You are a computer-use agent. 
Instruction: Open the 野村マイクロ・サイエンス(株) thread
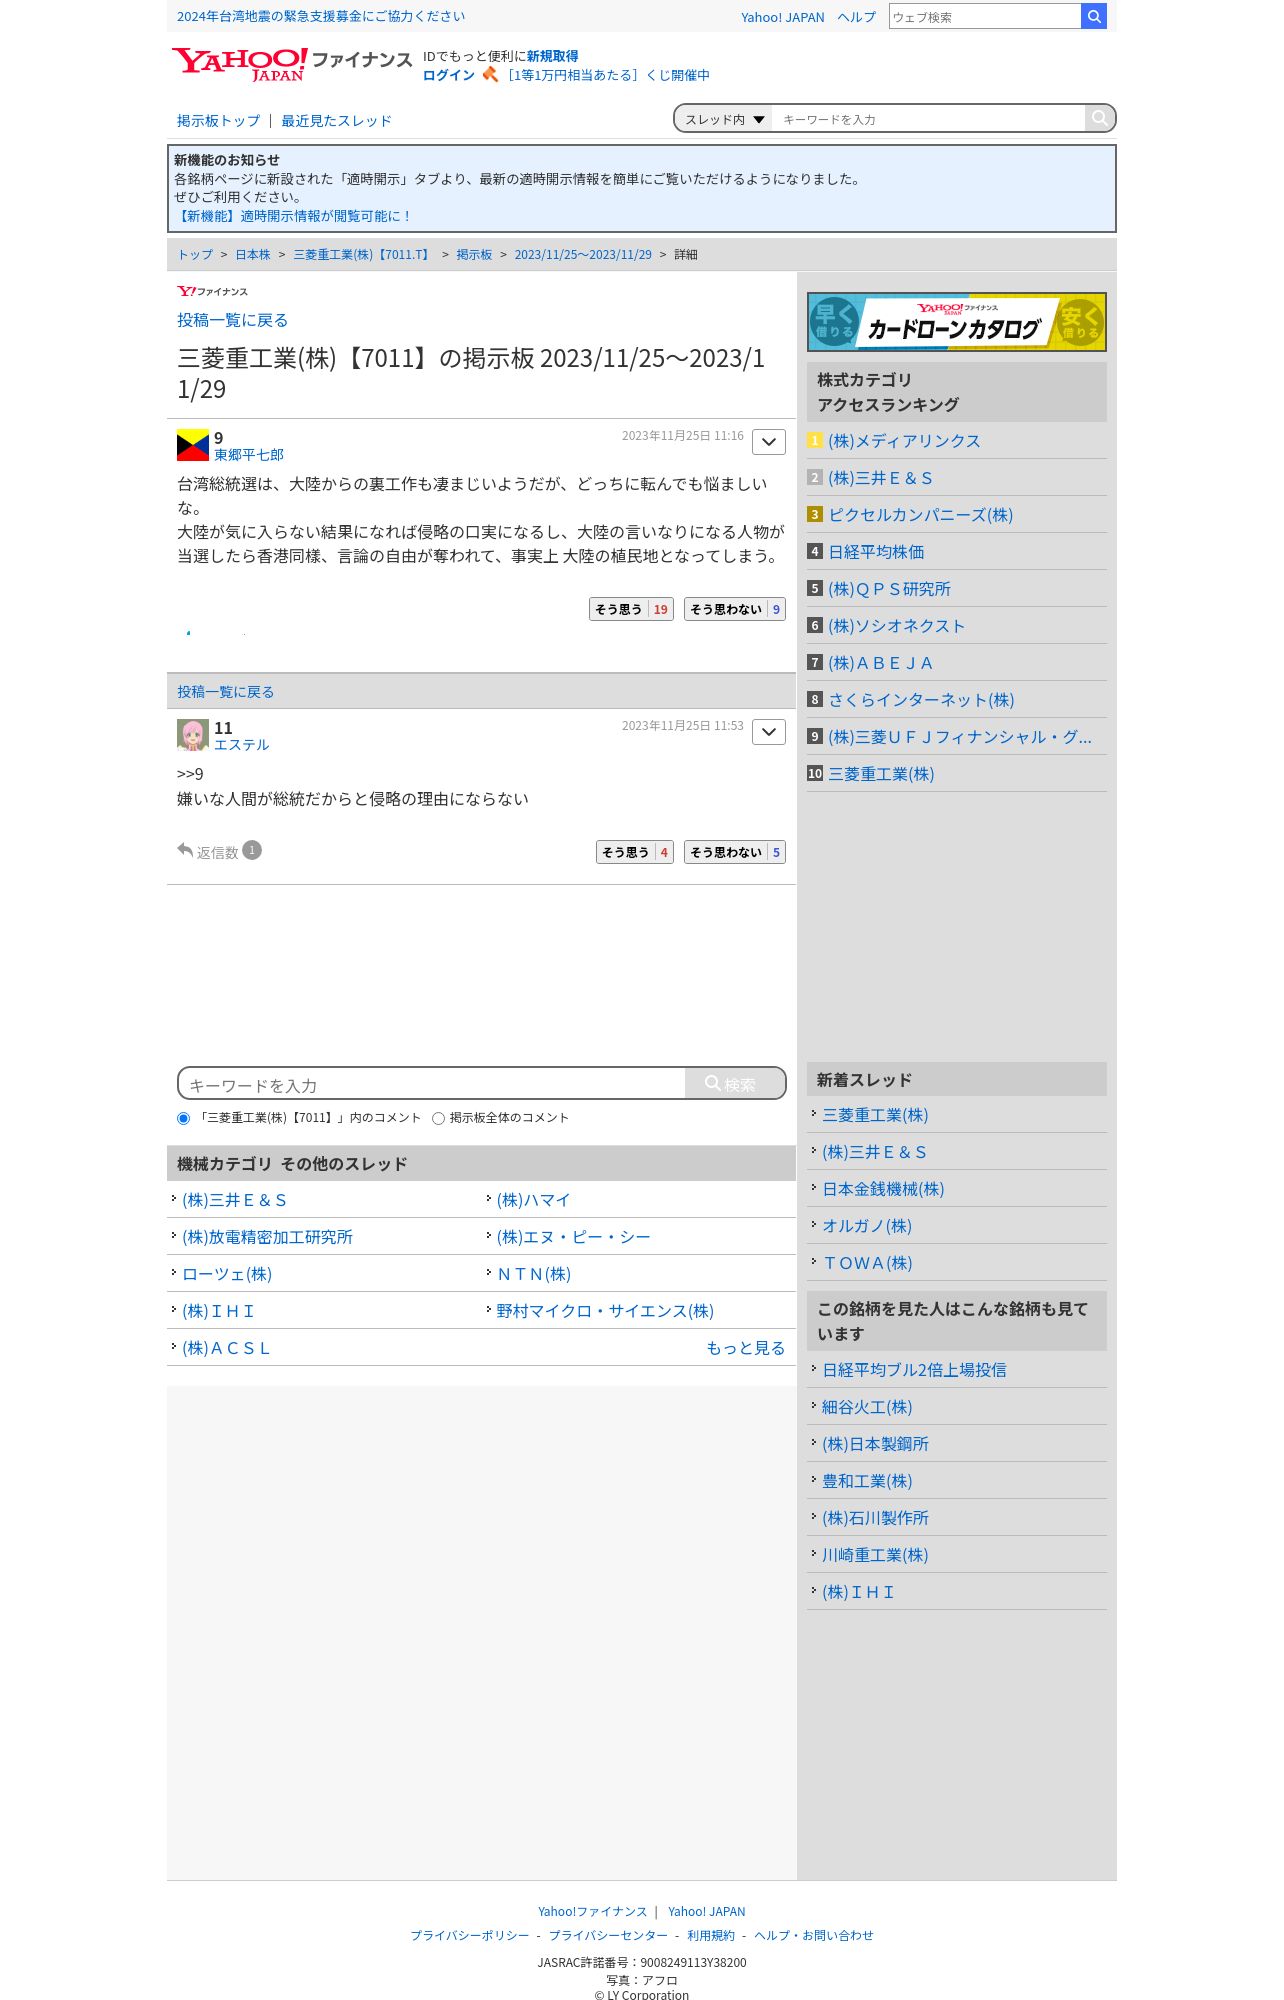(x=605, y=1311)
